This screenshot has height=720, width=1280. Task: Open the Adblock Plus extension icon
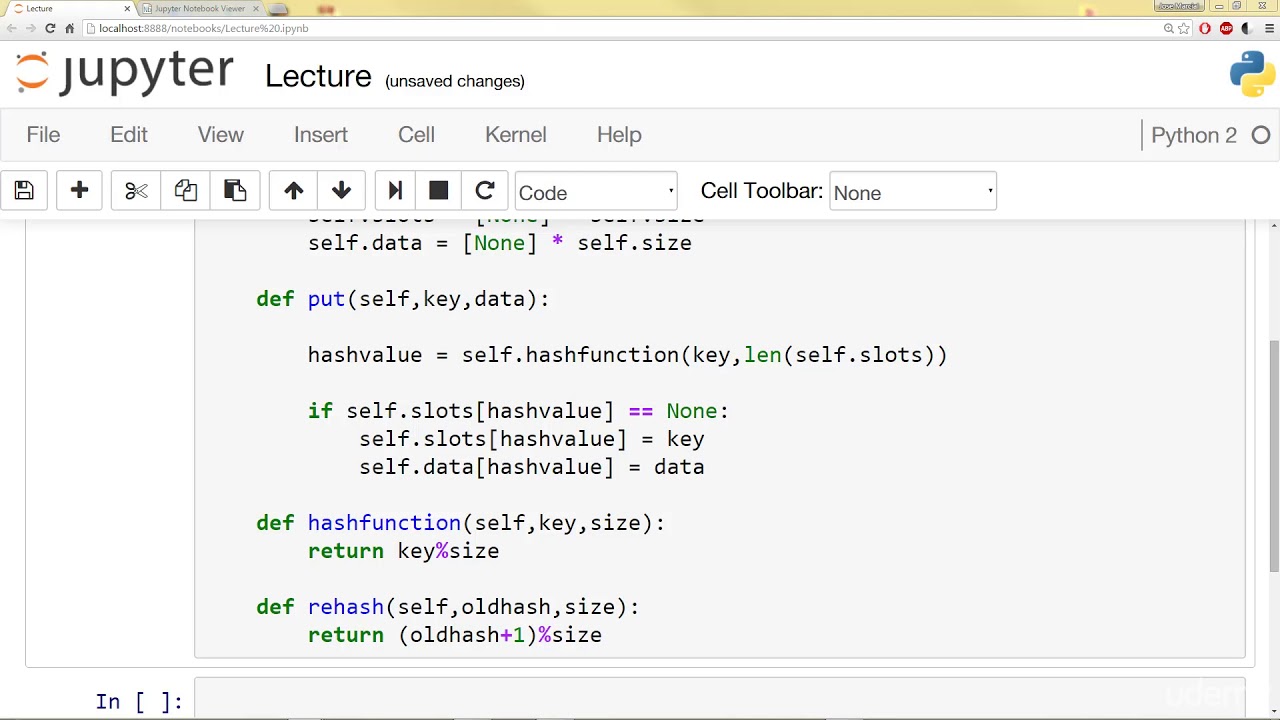(x=1226, y=28)
